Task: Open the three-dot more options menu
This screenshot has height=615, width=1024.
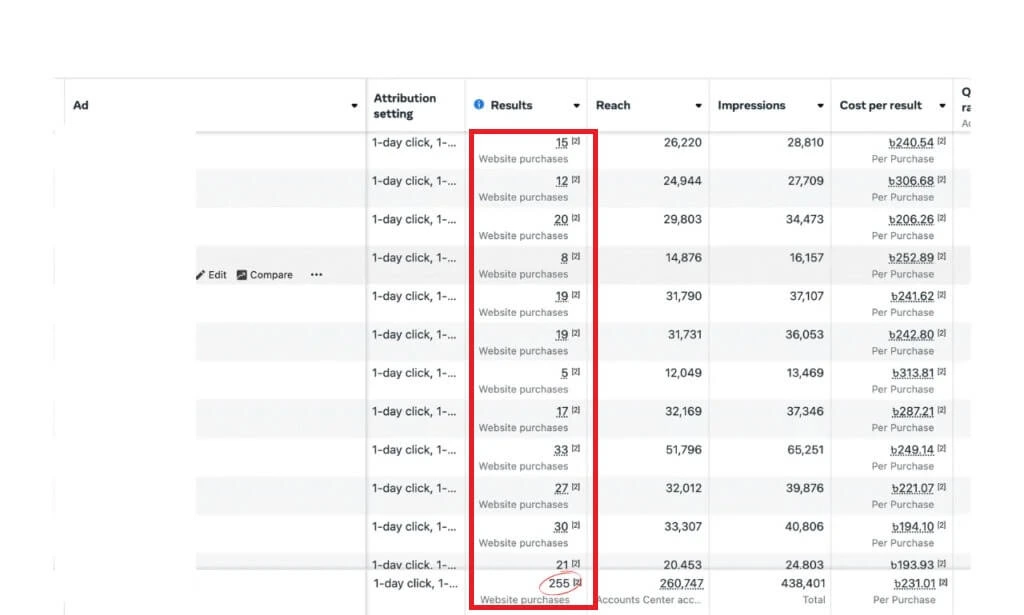Action: pyautogui.click(x=316, y=275)
